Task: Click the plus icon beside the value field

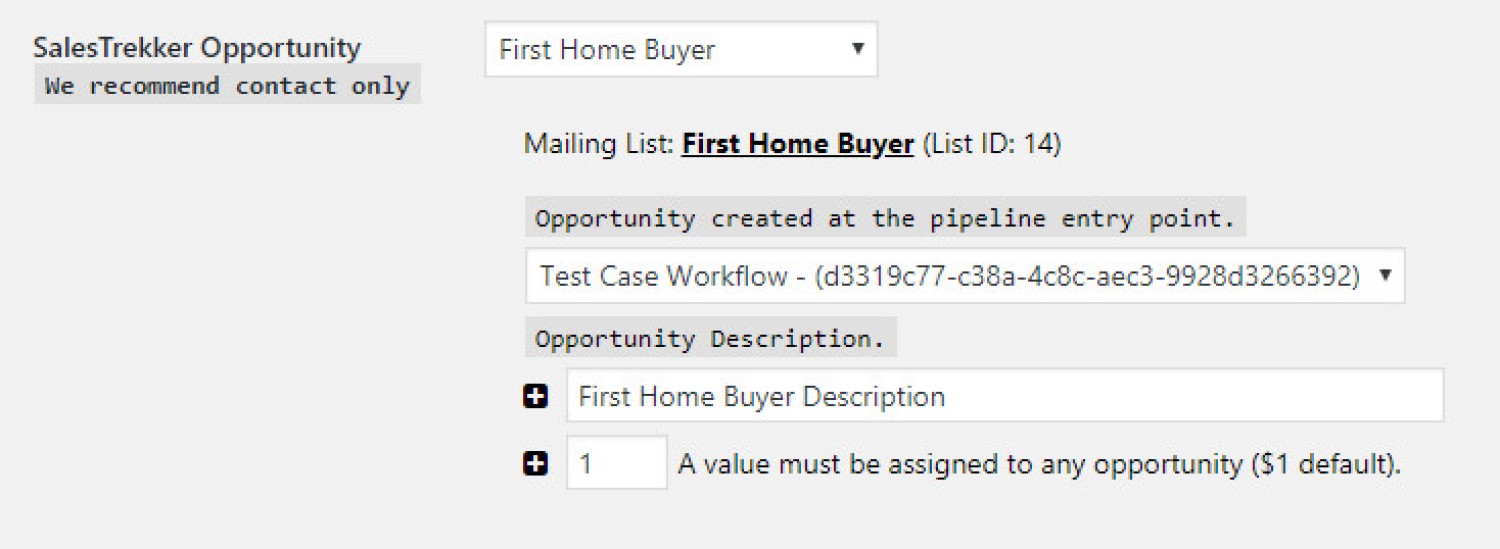Action: pos(536,463)
